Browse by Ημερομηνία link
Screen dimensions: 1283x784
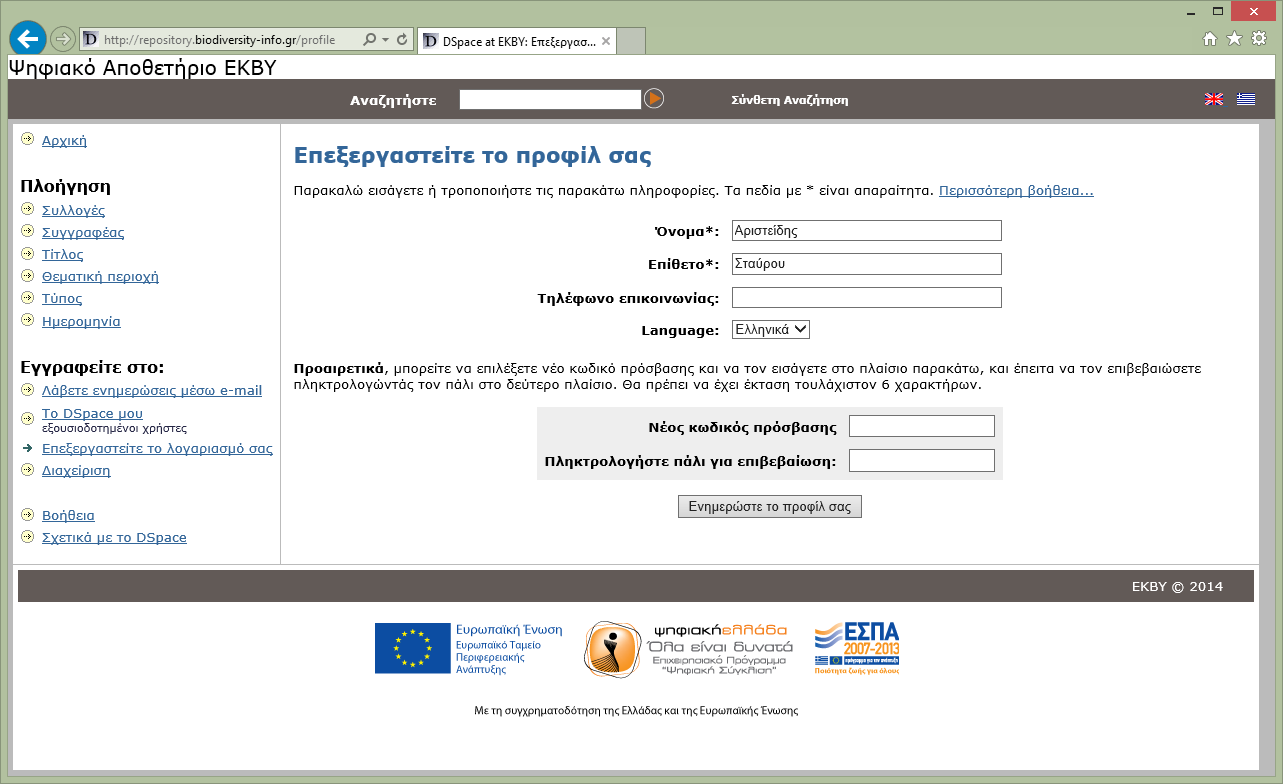tap(81, 321)
